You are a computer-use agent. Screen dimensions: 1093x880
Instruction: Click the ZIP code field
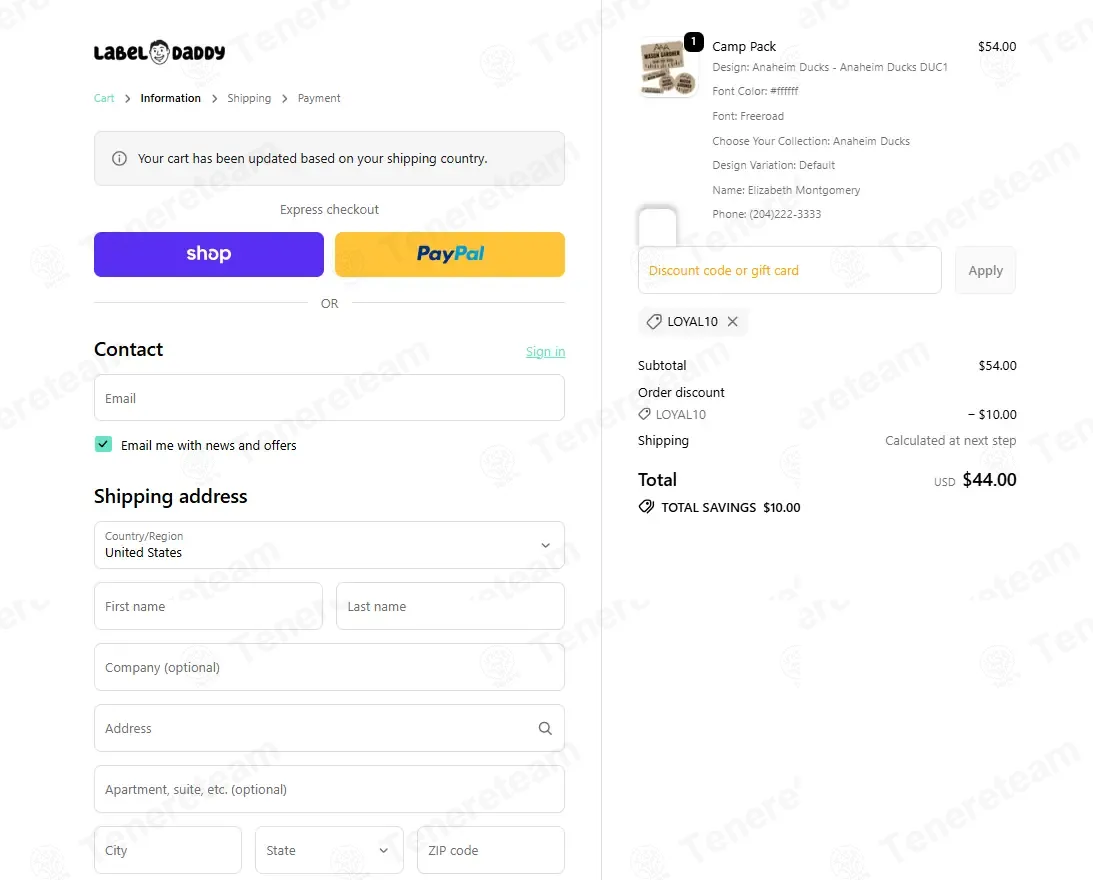click(490, 850)
